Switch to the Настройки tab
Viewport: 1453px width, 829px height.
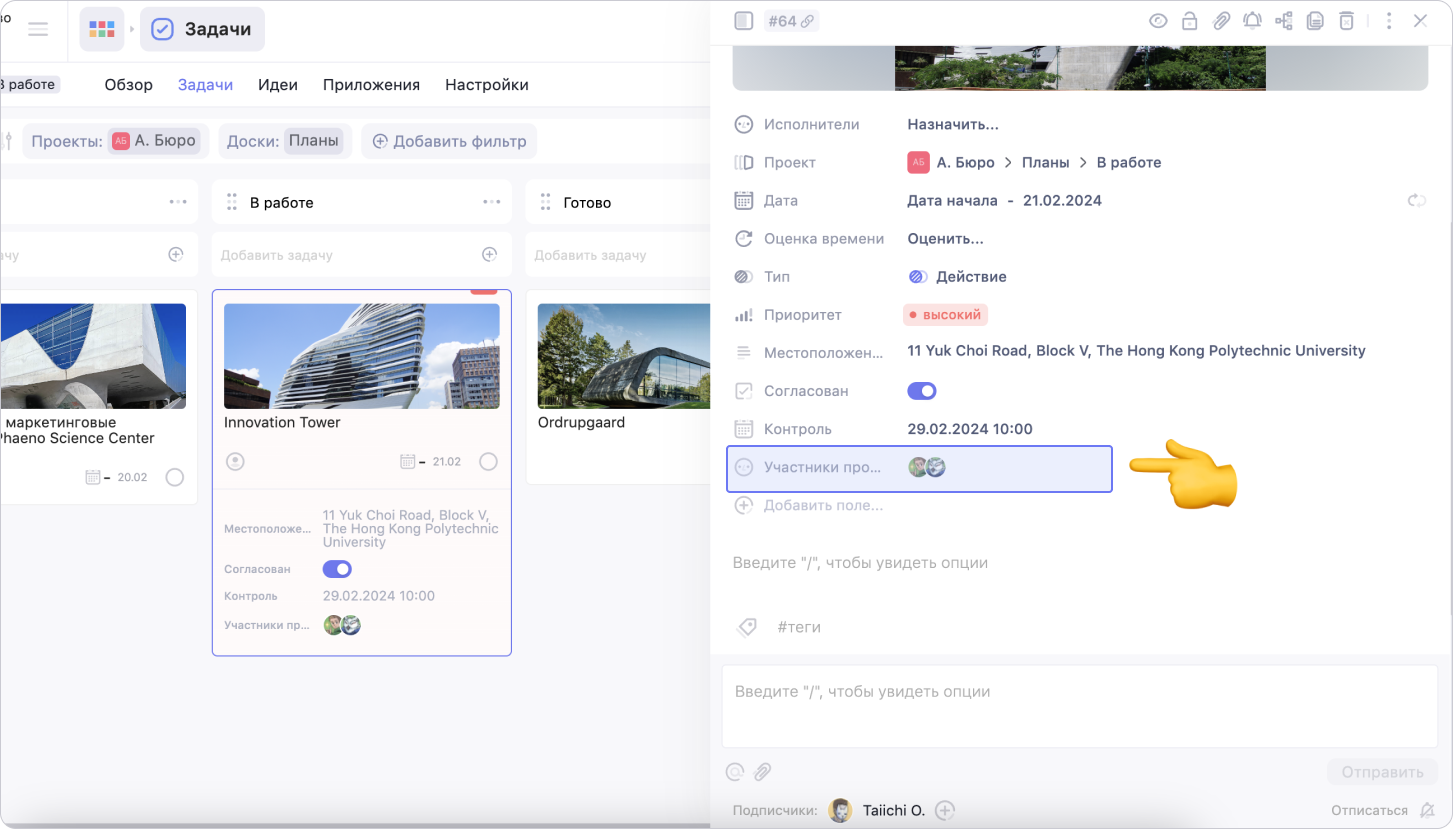(x=487, y=85)
